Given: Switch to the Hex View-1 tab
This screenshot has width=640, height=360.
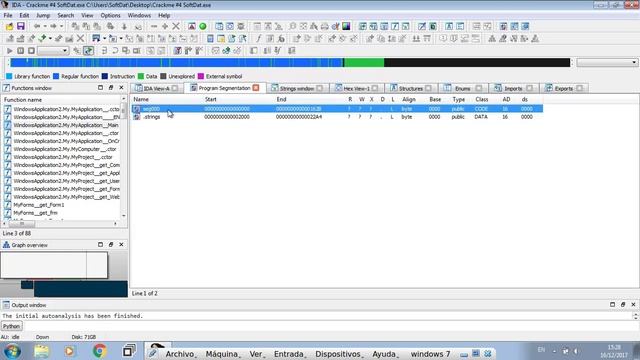Looking at the screenshot, I should (x=356, y=88).
